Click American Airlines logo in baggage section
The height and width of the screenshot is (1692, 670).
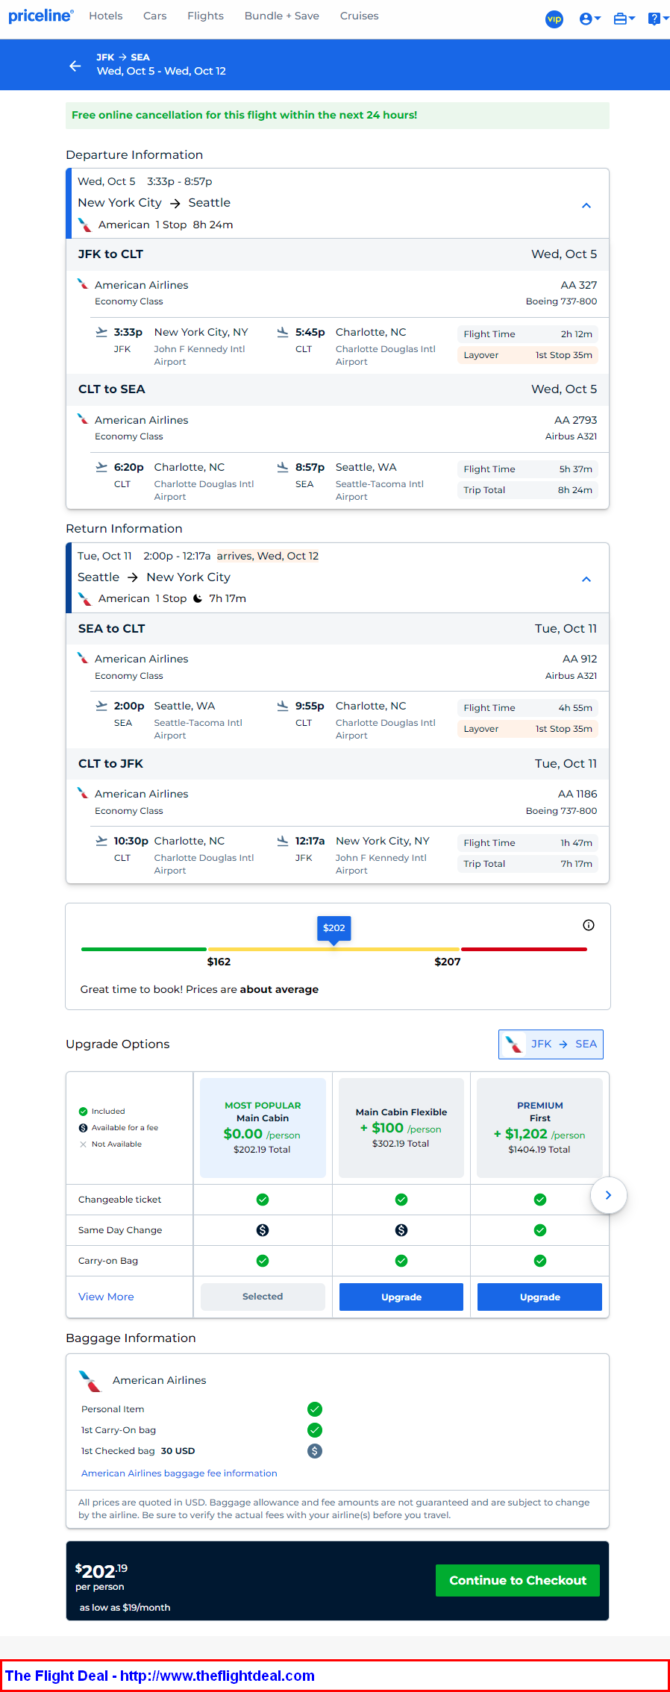(90, 1380)
